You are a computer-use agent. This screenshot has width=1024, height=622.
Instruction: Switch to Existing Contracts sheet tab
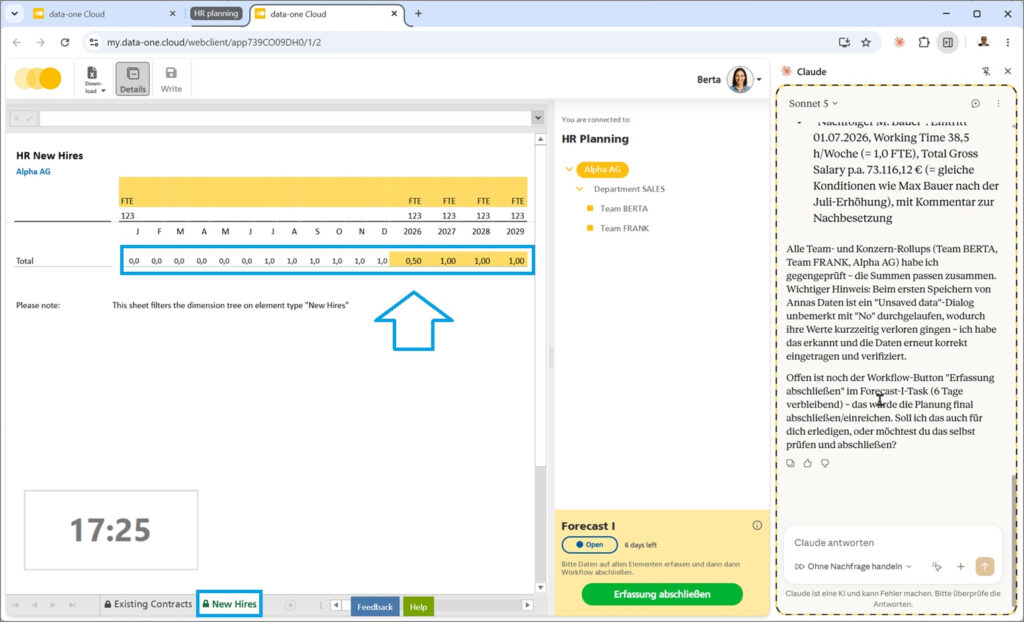148,604
